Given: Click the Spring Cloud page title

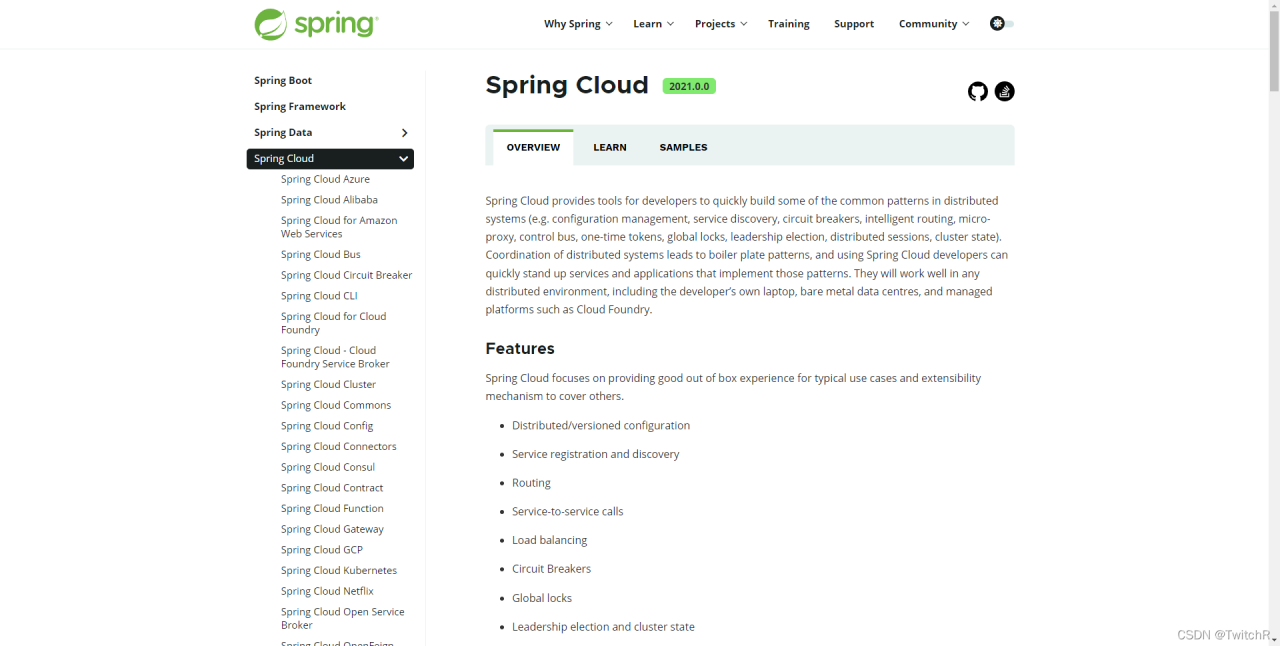Looking at the screenshot, I should [567, 86].
